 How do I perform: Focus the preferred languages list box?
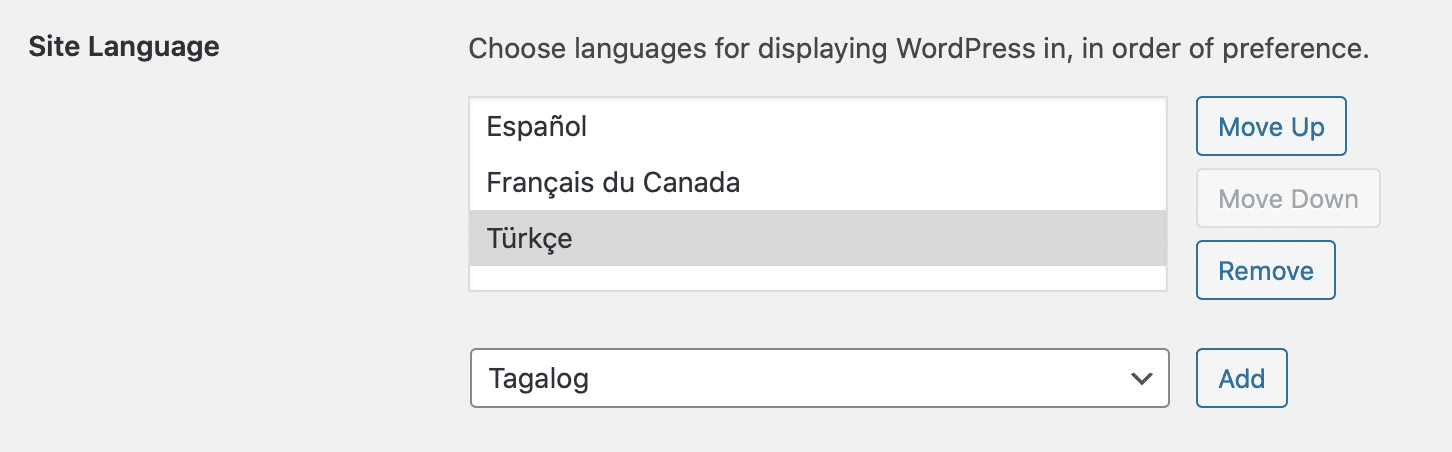818,194
